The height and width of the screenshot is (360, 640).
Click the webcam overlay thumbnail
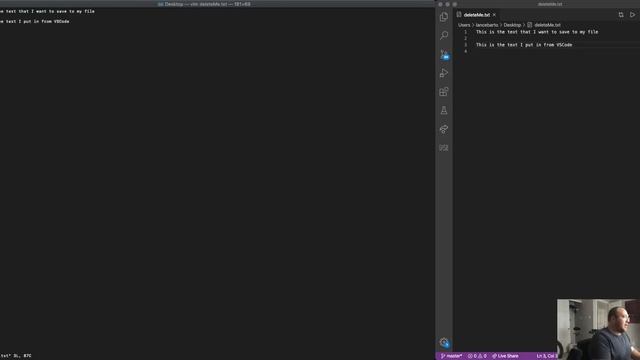click(x=598, y=329)
